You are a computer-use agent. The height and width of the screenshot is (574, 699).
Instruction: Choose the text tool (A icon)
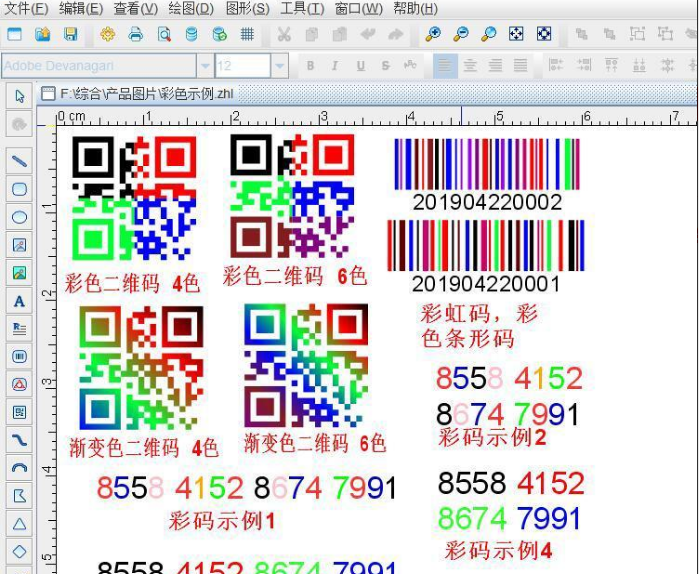coord(18,301)
